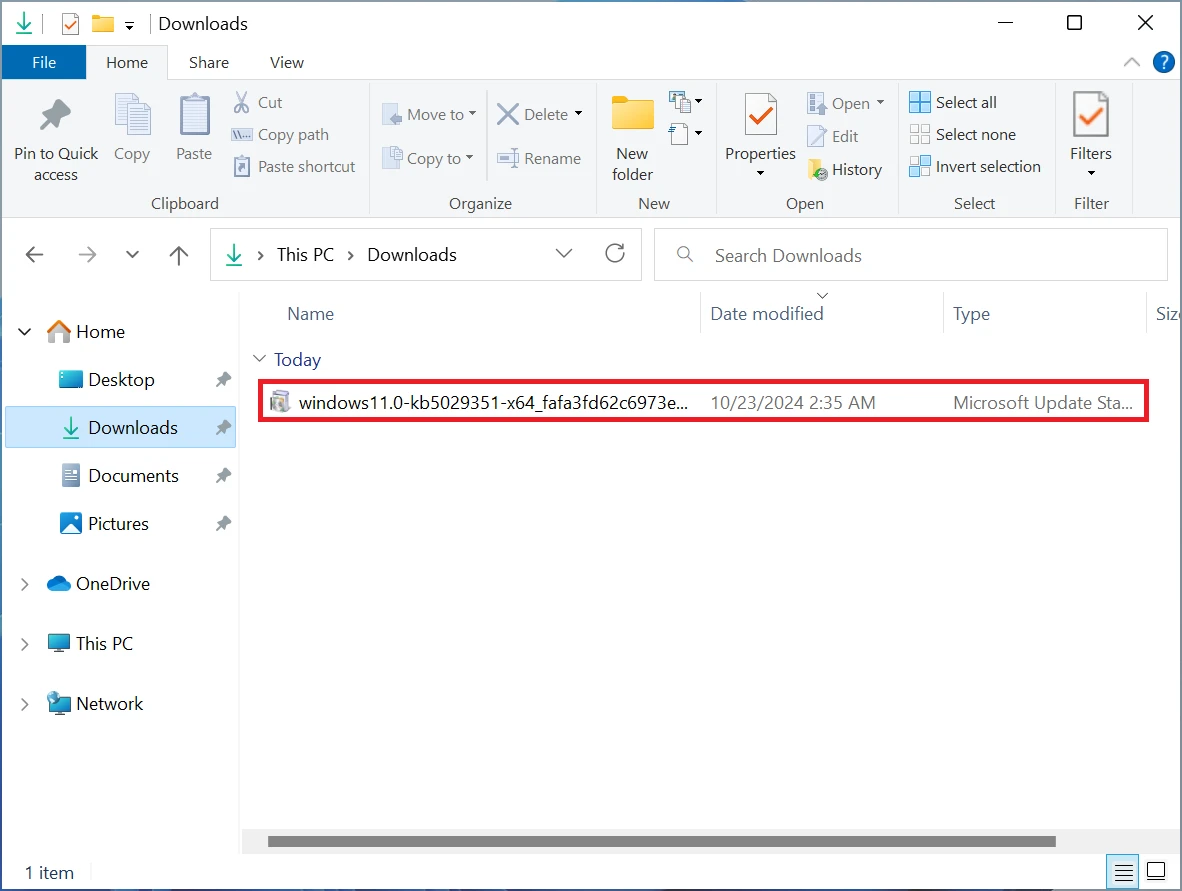The image size is (1182, 891).
Task: Click the Copy path icon
Action: (x=241, y=135)
